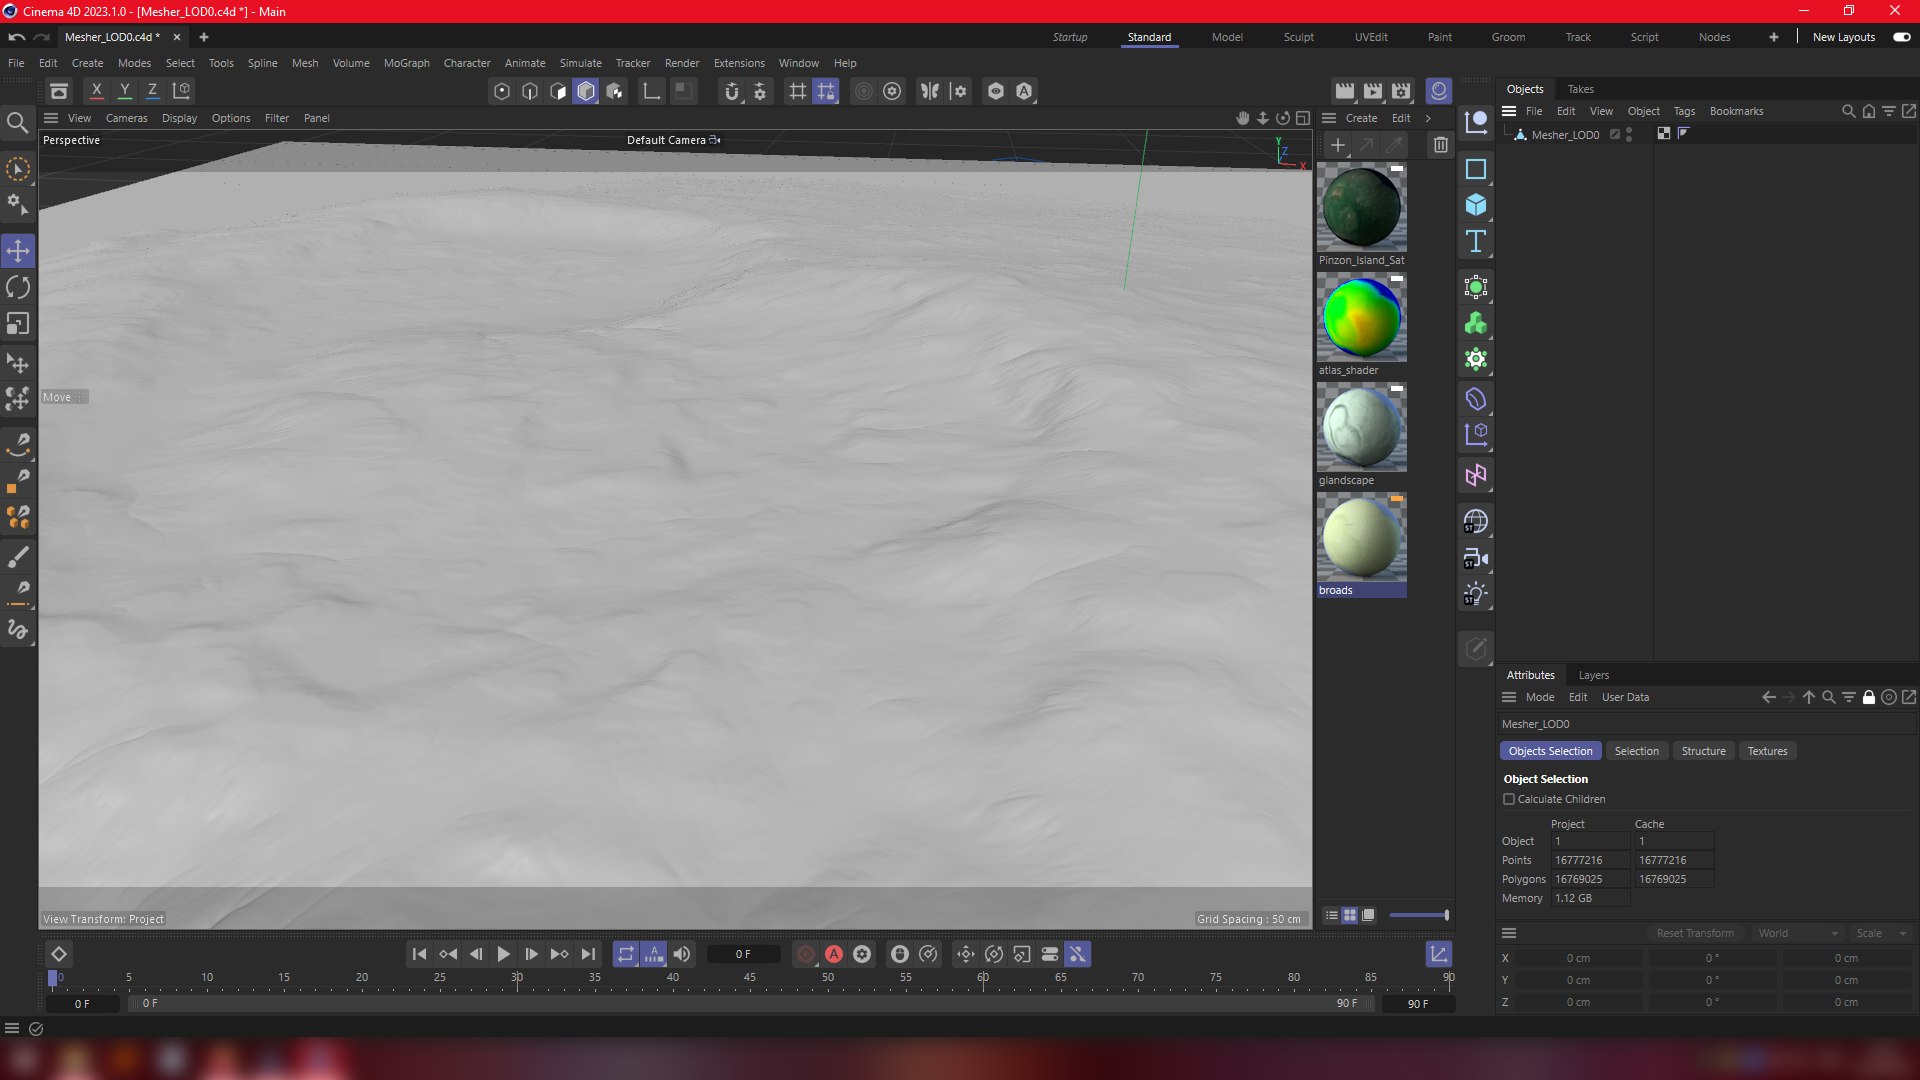The width and height of the screenshot is (1920, 1080).
Task: Toggle the Y axis lock
Action: (125, 91)
